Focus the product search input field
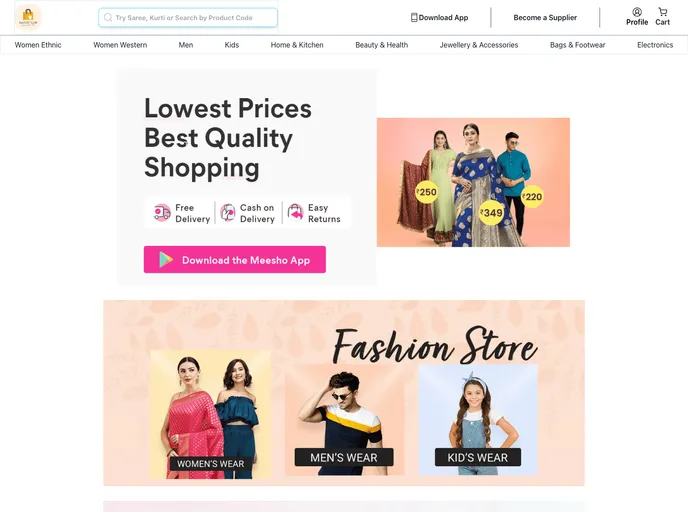Viewport: 688px width, 512px height. point(188,18)
